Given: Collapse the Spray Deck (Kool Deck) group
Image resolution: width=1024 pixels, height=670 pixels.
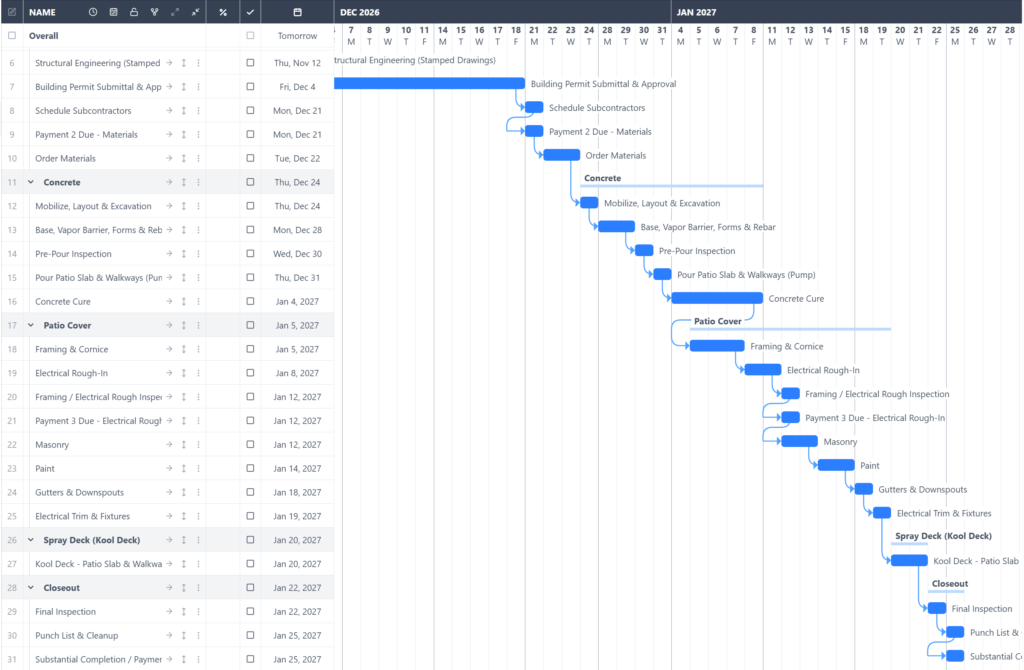Looking at the screenshot, I should coord(31,539).
